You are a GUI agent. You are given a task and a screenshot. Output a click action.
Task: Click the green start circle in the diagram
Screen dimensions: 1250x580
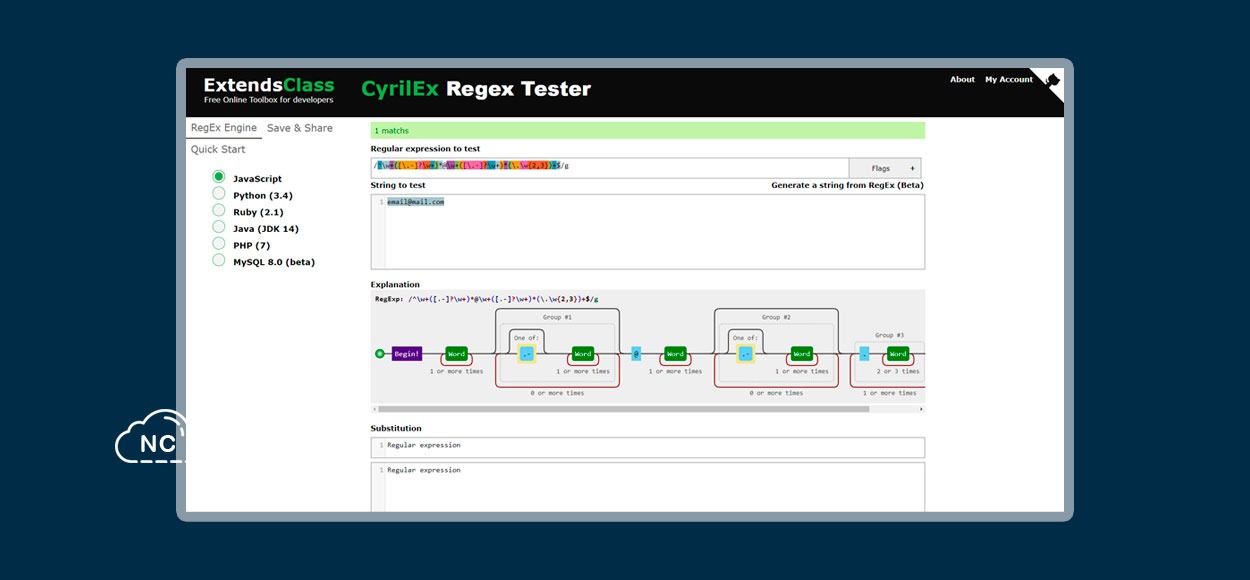pos(379,354)
